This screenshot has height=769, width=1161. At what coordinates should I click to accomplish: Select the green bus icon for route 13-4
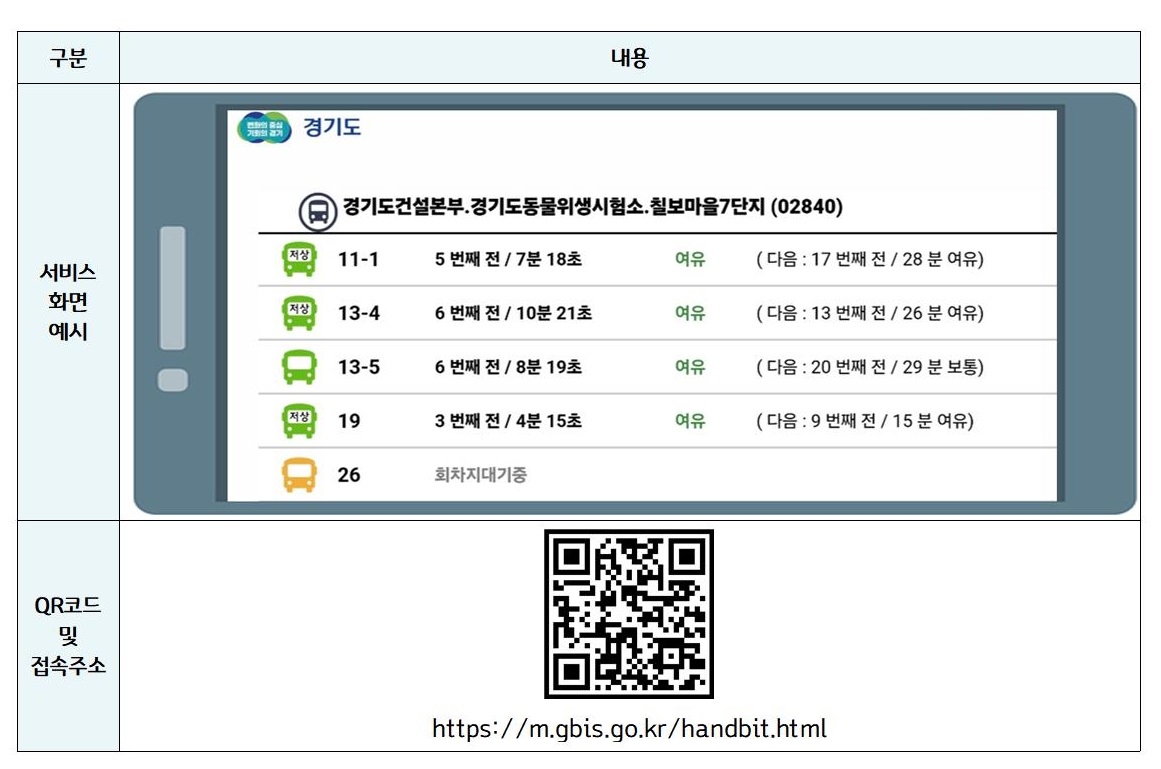pos(299,313)
